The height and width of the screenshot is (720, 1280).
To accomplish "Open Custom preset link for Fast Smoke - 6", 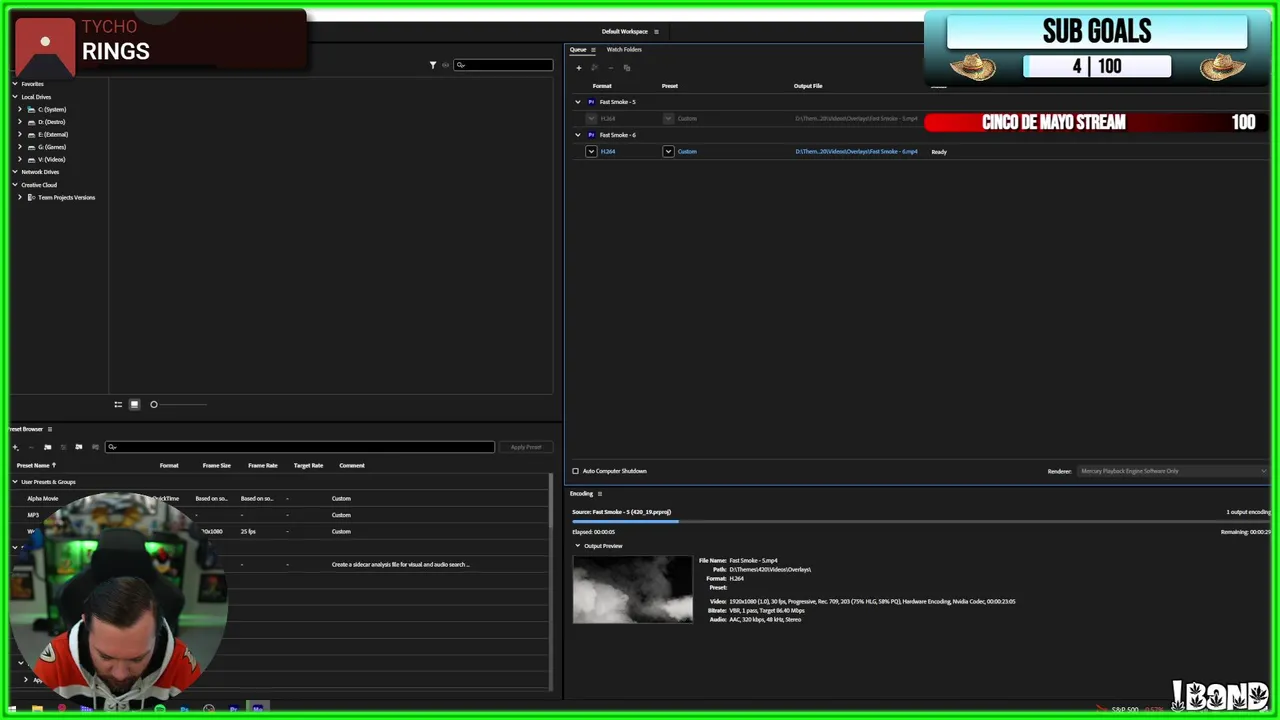I will [x=687, y=152].
